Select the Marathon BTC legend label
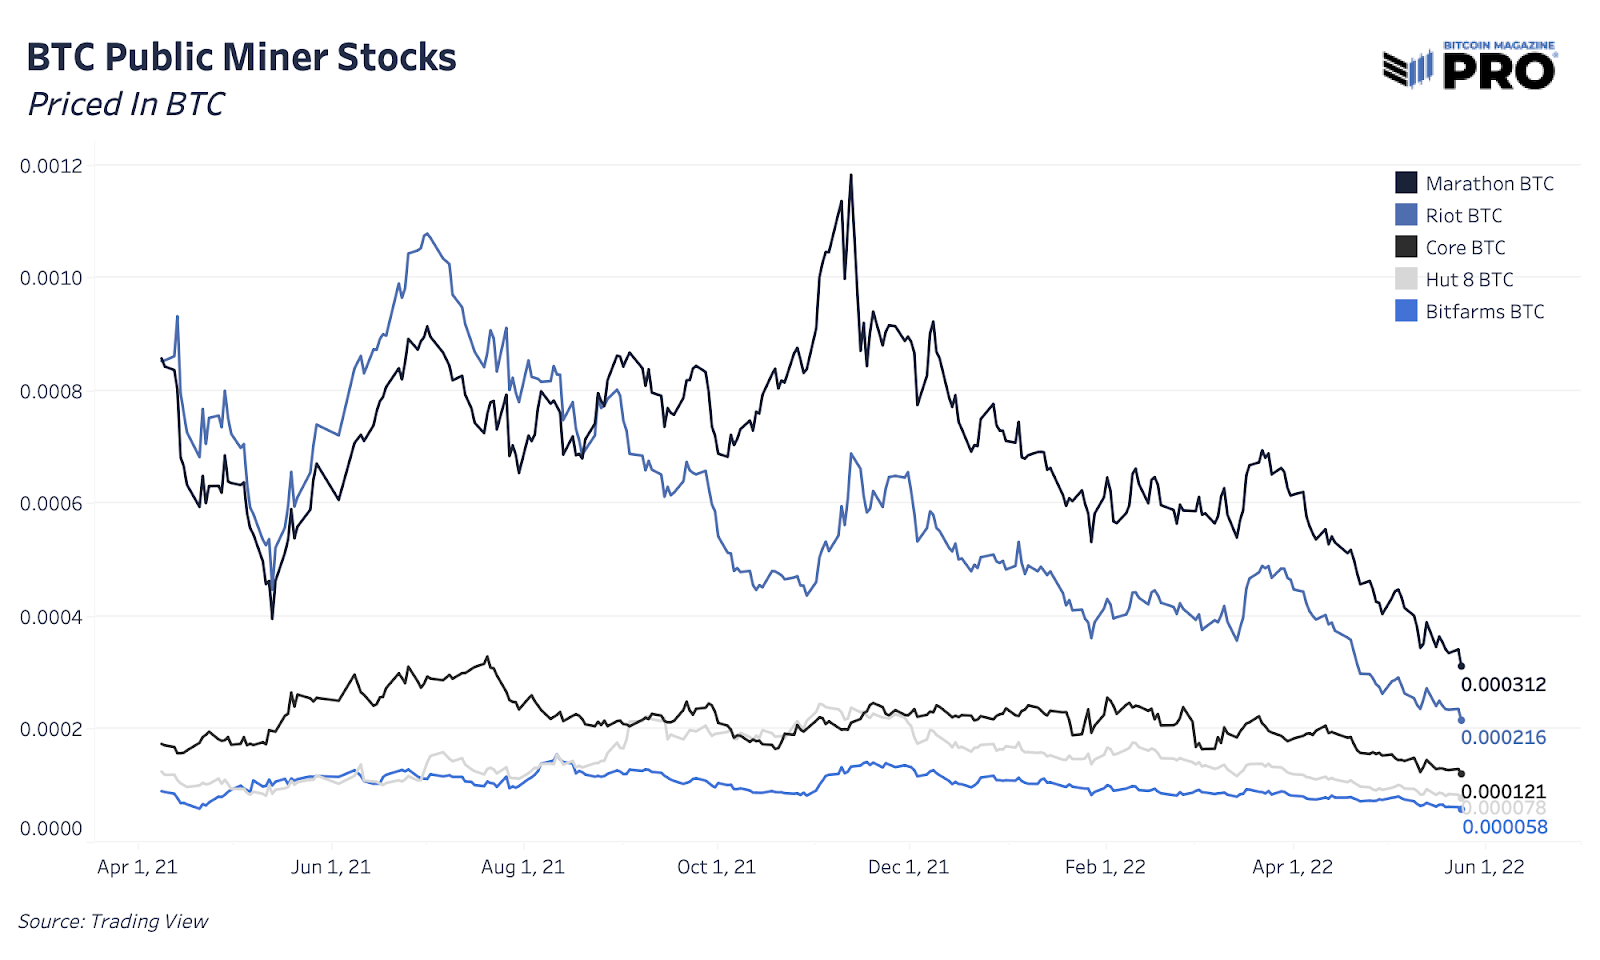Viewport: 1600px width, 960px height. point(1490,183)
